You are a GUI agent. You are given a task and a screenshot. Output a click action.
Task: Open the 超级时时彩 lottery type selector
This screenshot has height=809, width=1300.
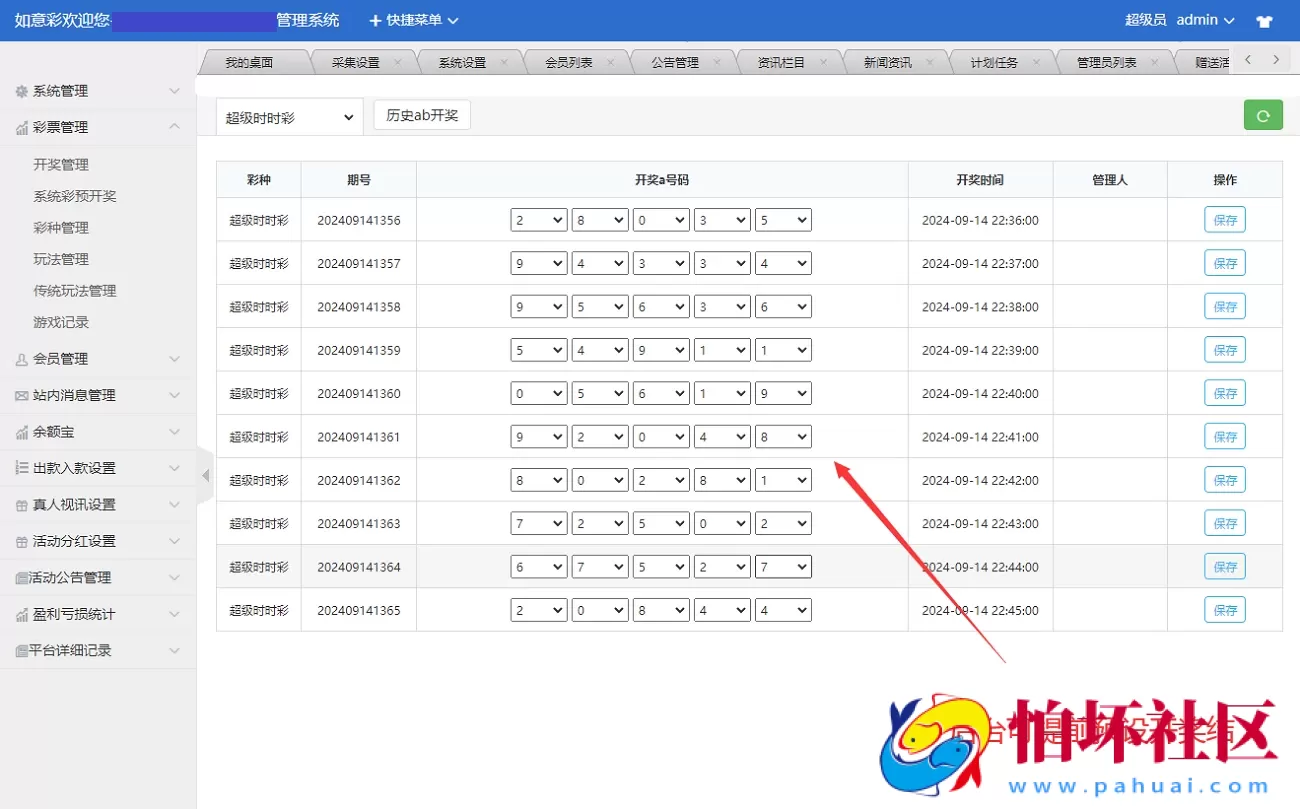(x=288, y=115)
